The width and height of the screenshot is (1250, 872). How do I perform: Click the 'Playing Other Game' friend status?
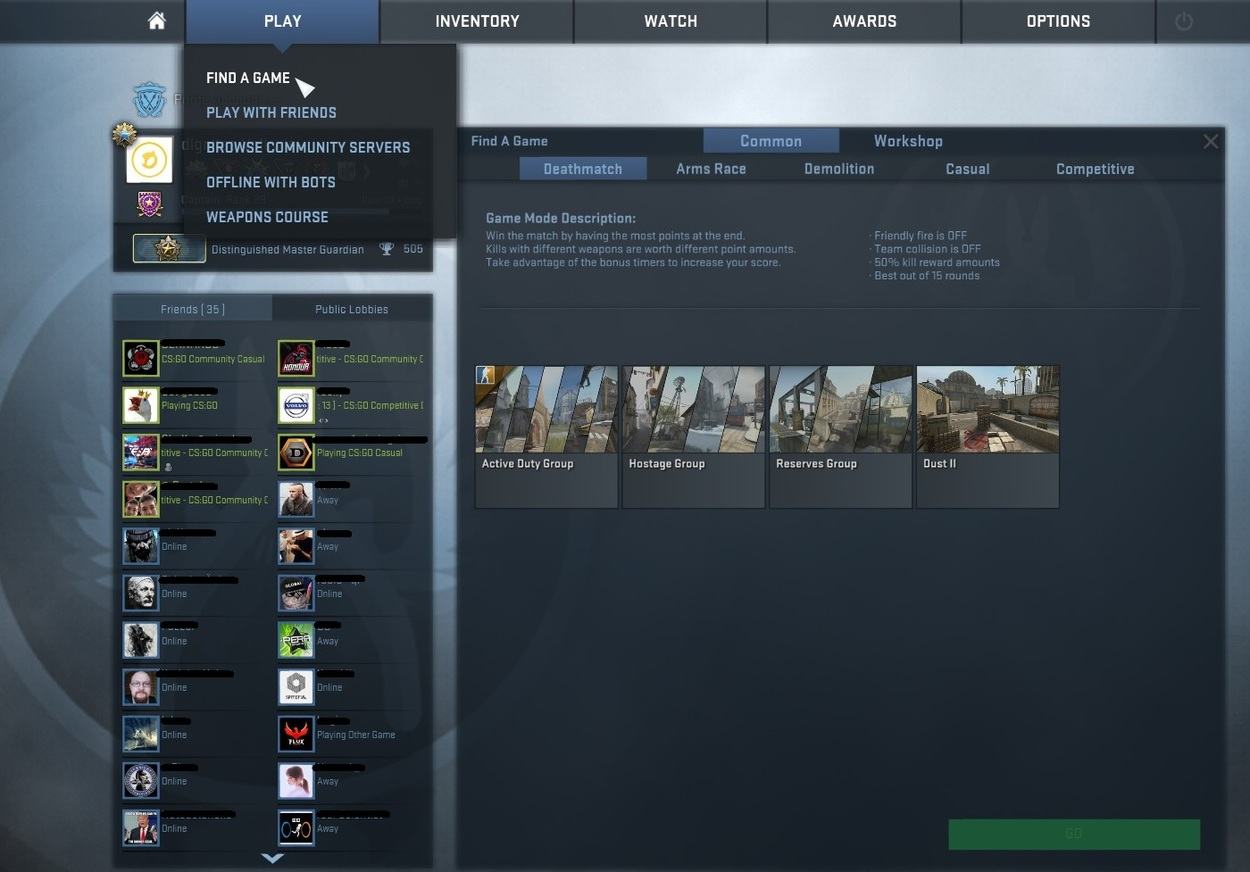356,735
